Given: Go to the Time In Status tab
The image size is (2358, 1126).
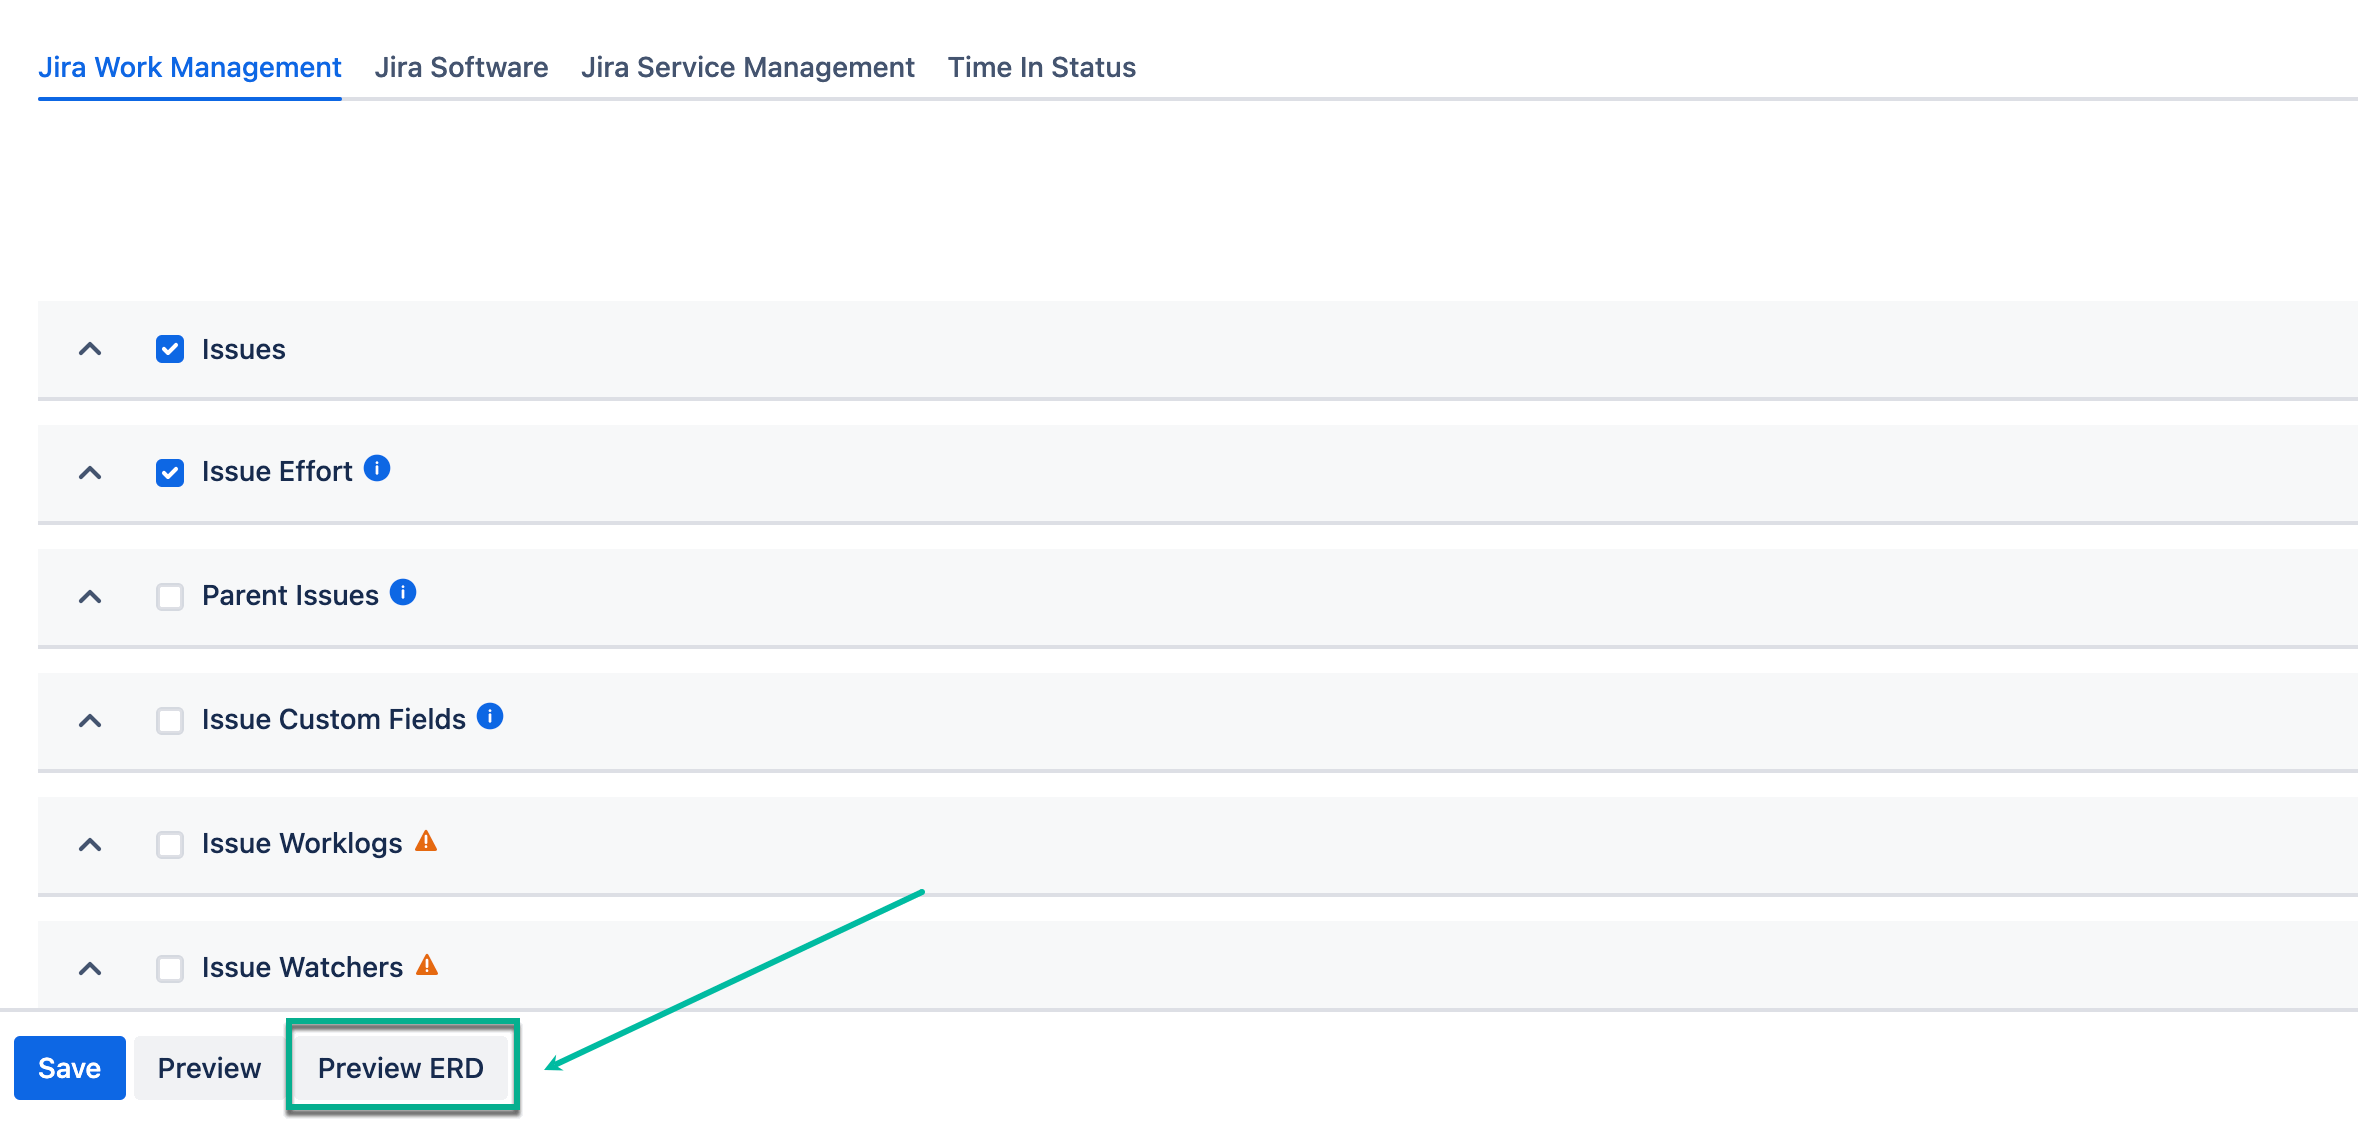Looking at the screenshot, I should (x=1041, y=67).
